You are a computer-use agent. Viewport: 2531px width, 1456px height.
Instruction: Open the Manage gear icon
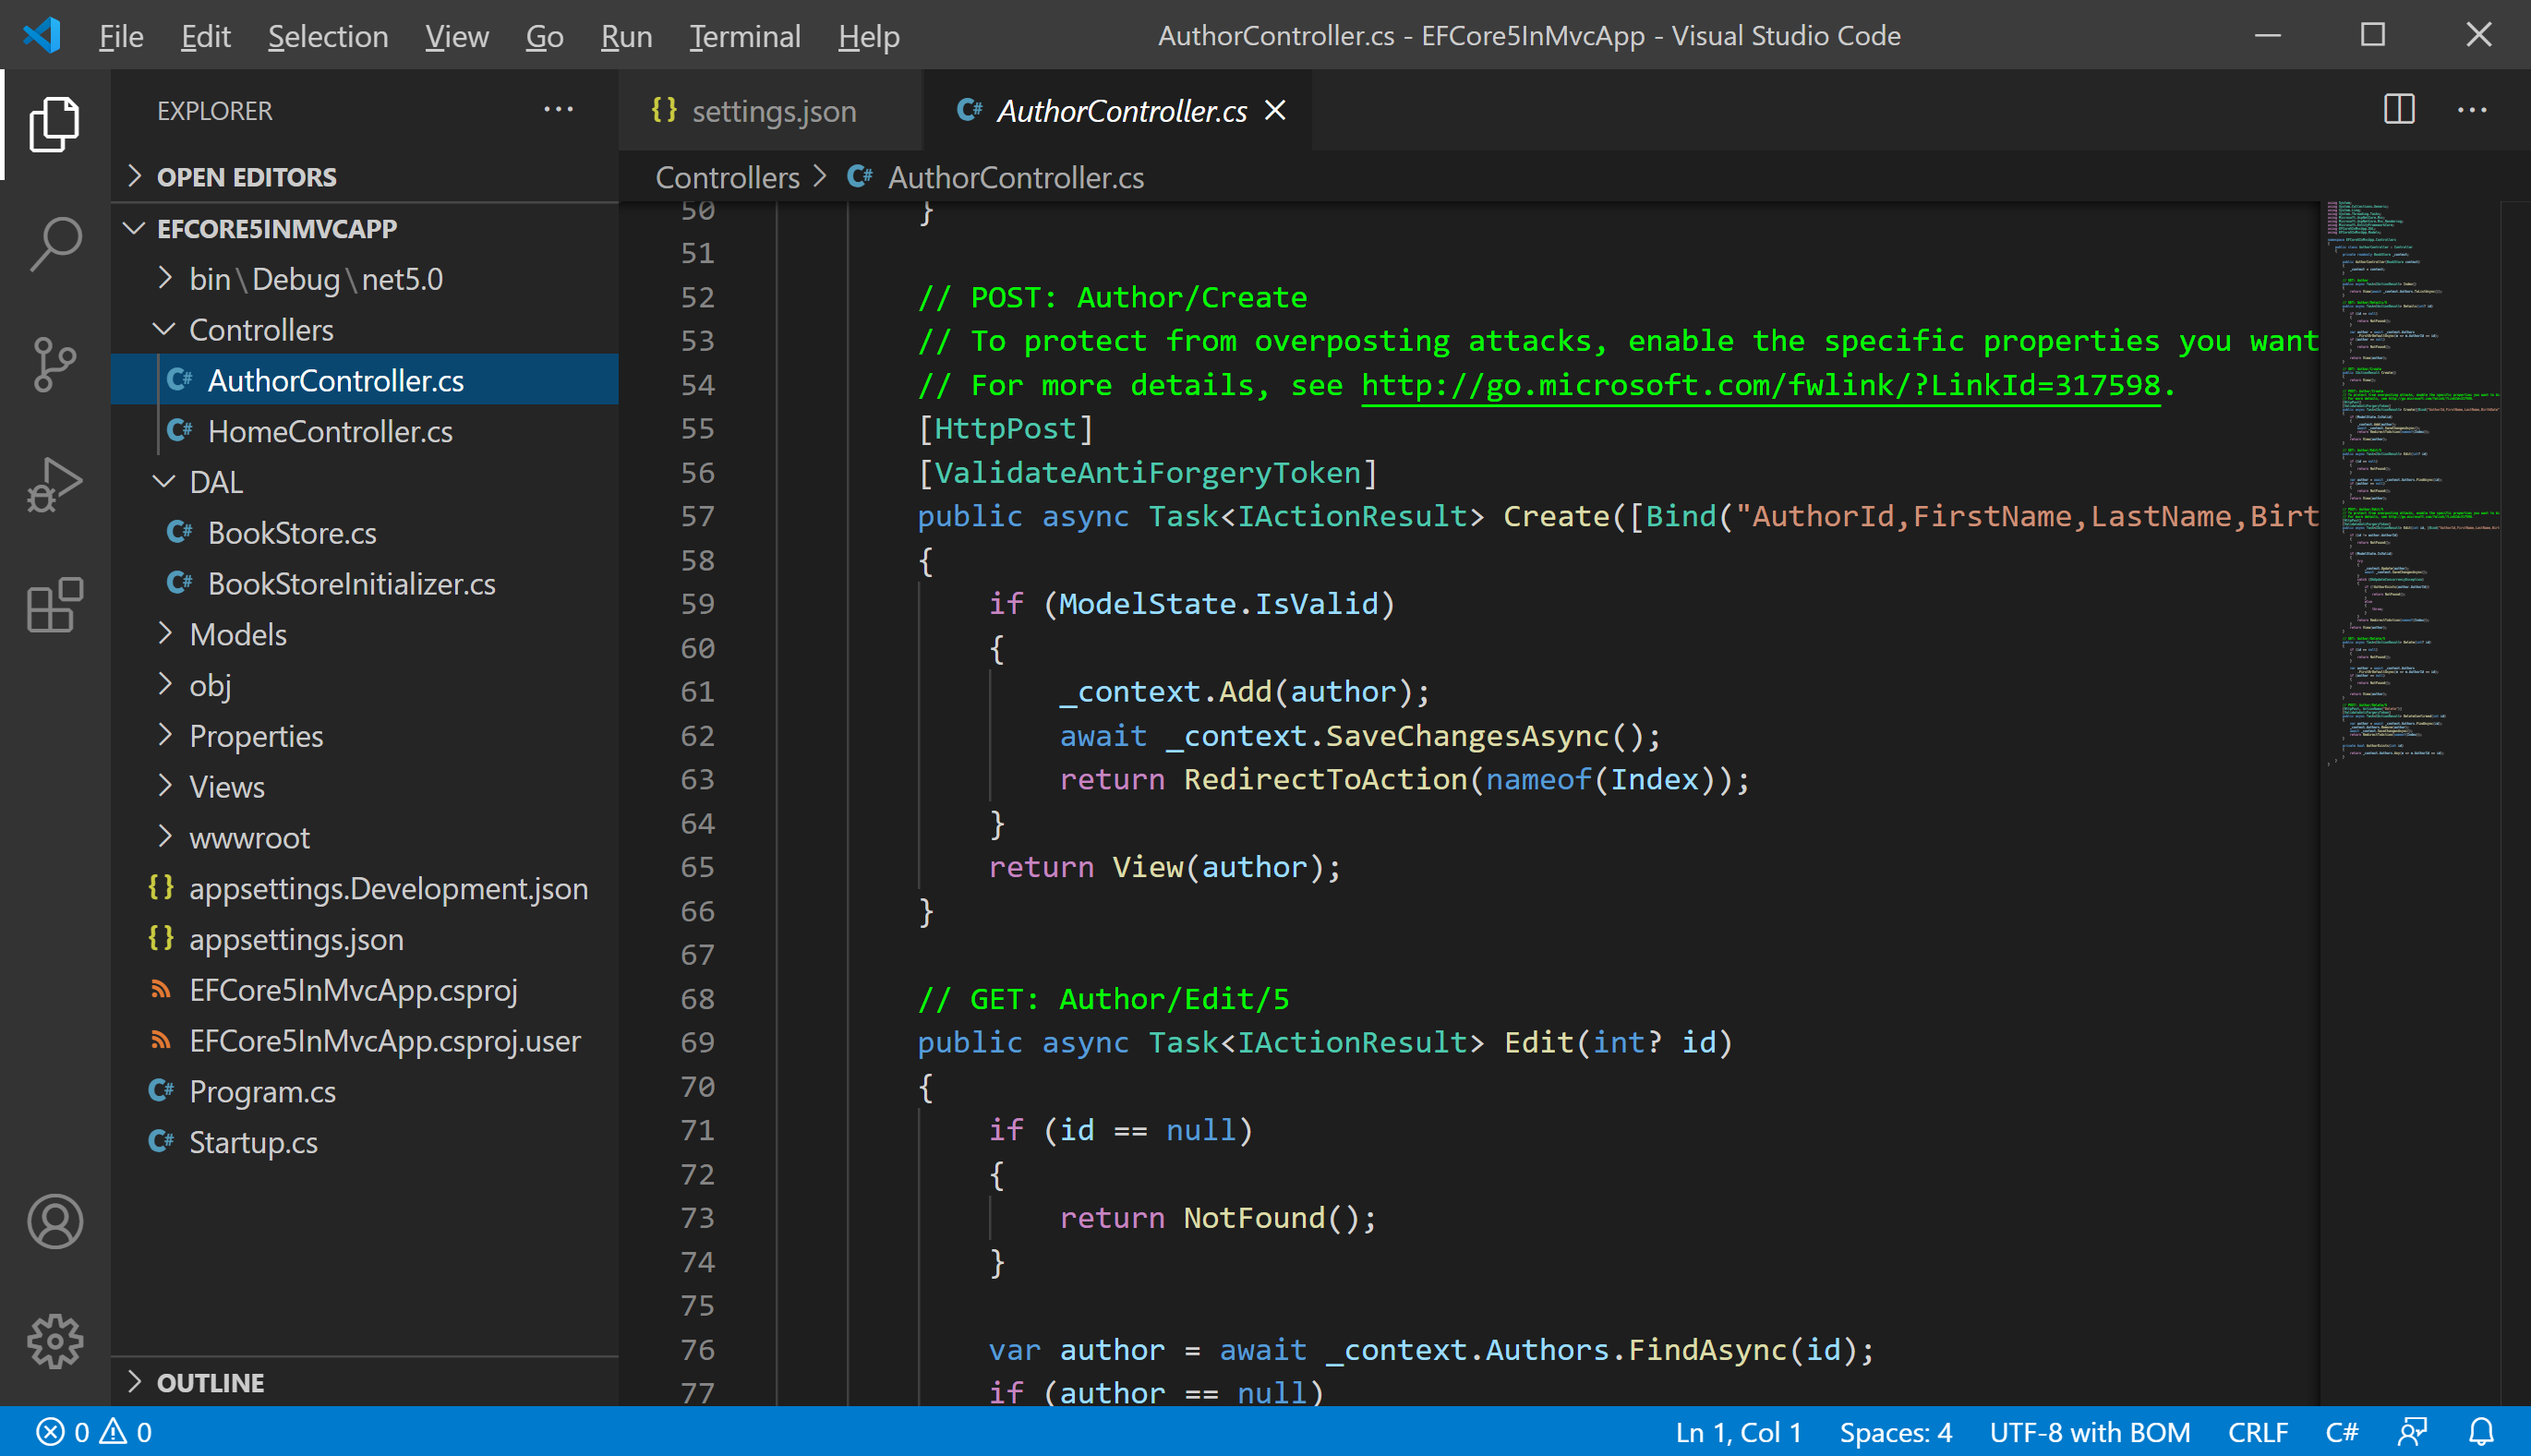[54, 1341]
